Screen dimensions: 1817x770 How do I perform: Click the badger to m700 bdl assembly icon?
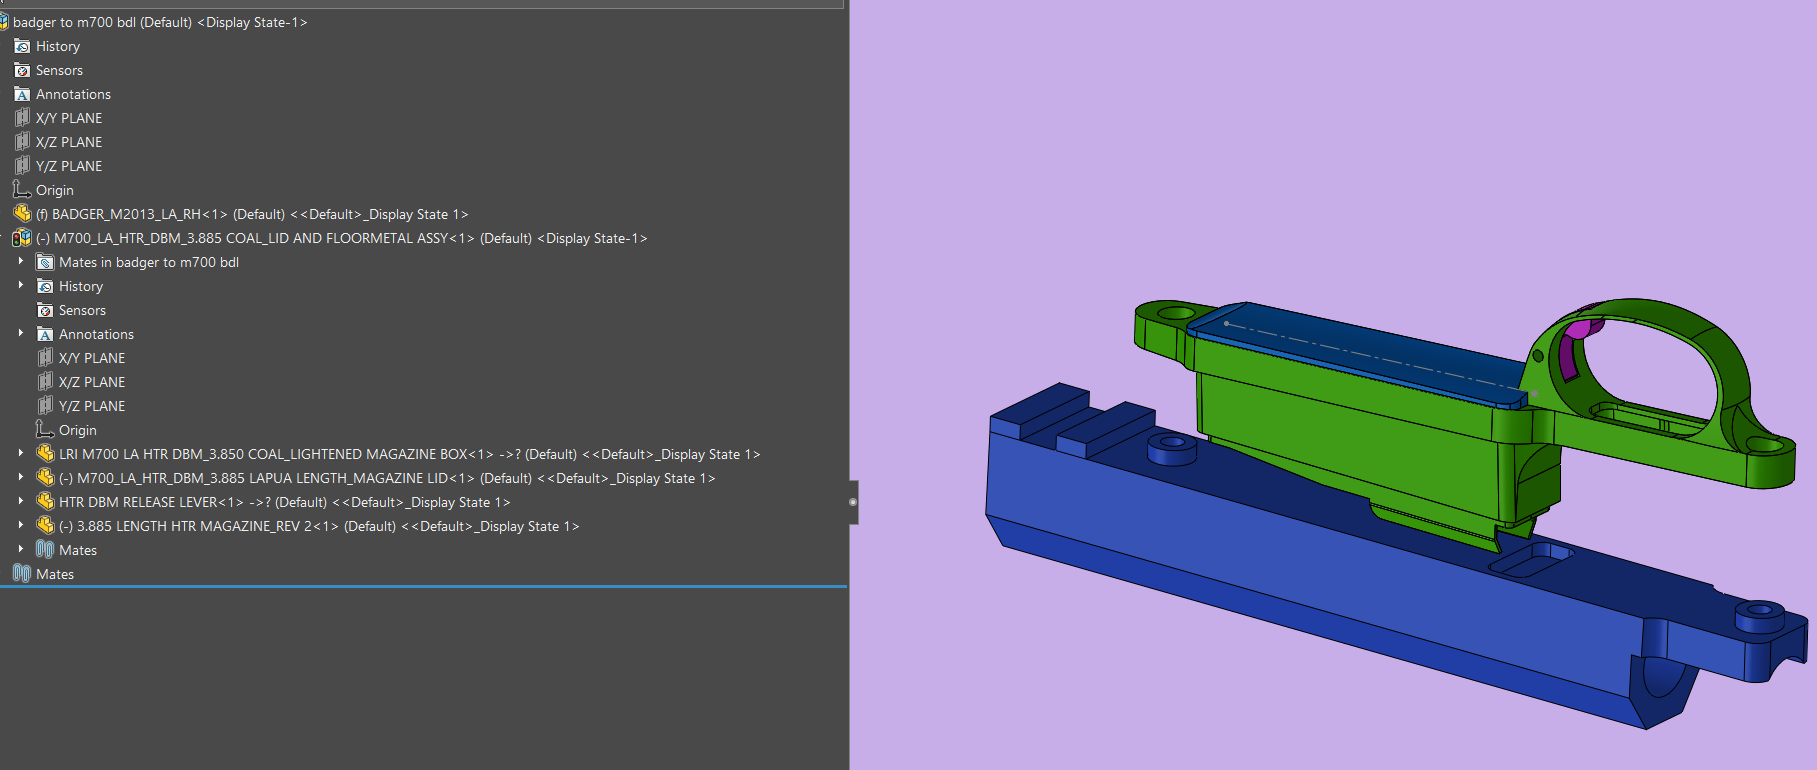[x=4, y=22]
